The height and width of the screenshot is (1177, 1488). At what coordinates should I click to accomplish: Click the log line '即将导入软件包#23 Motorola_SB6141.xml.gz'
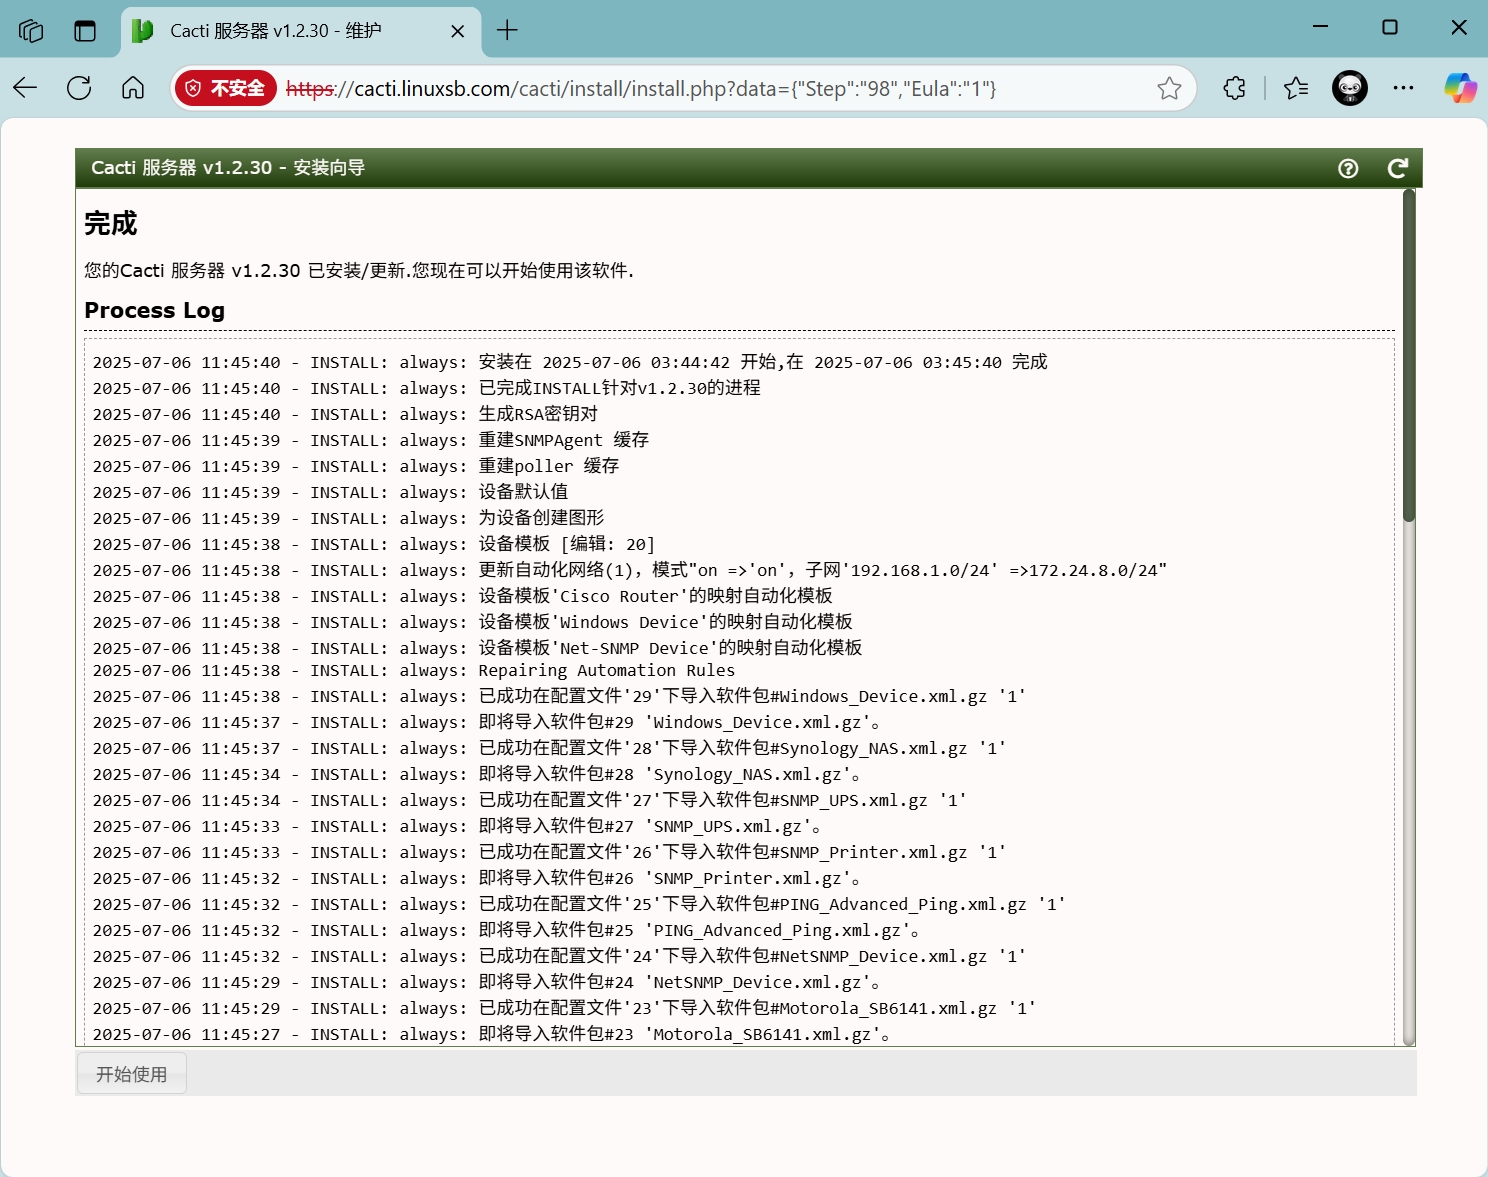tap(492, 1034)
